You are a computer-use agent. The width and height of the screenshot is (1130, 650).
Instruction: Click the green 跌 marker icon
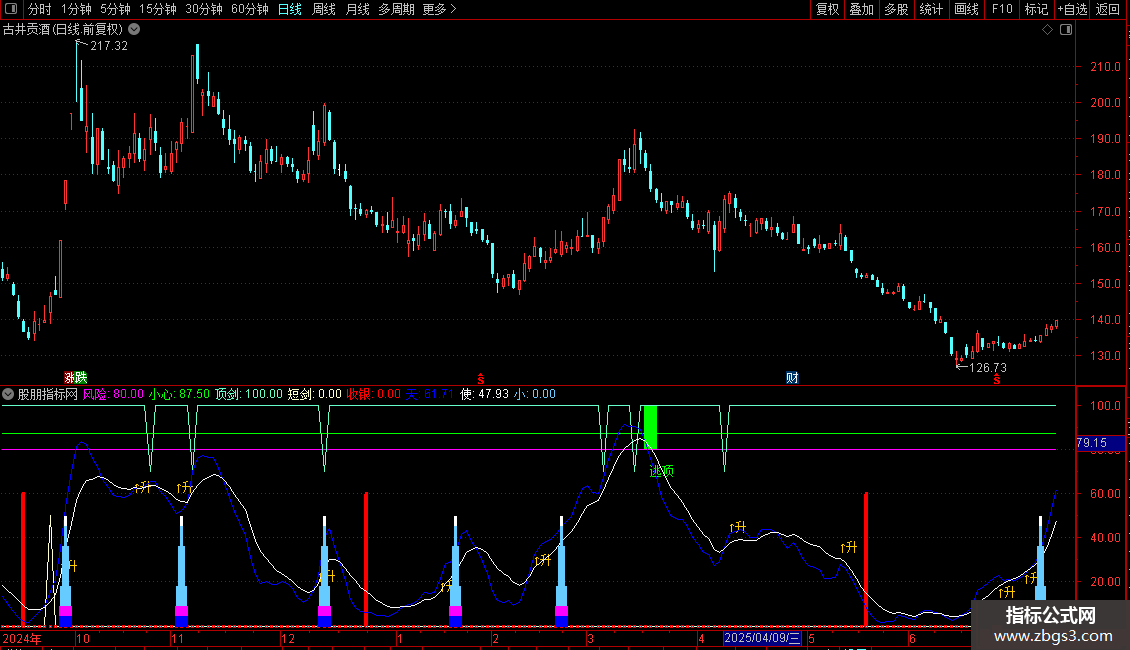[x=81, y=378]
